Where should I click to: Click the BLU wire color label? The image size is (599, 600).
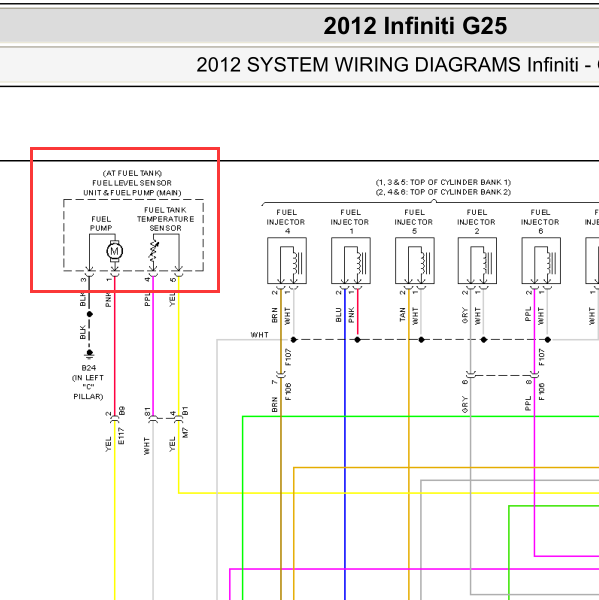point(338,315)
